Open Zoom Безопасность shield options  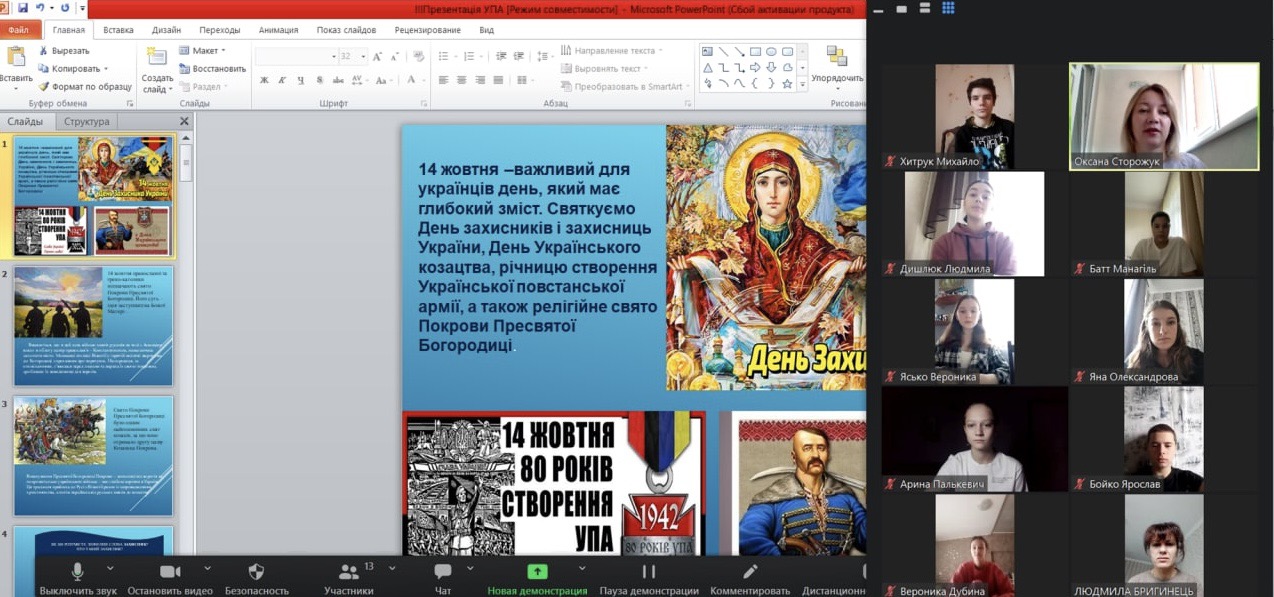[256, 577]
